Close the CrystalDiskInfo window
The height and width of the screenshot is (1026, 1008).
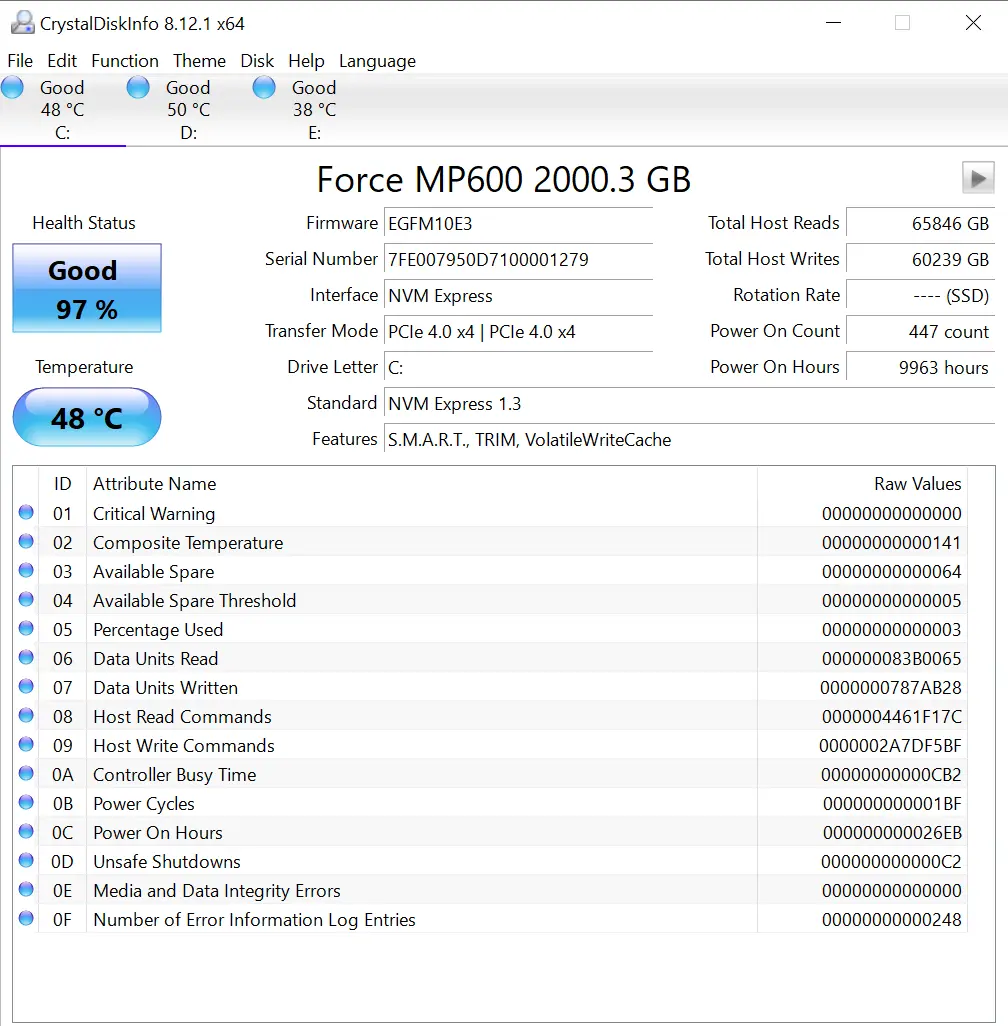click(973, 23)
